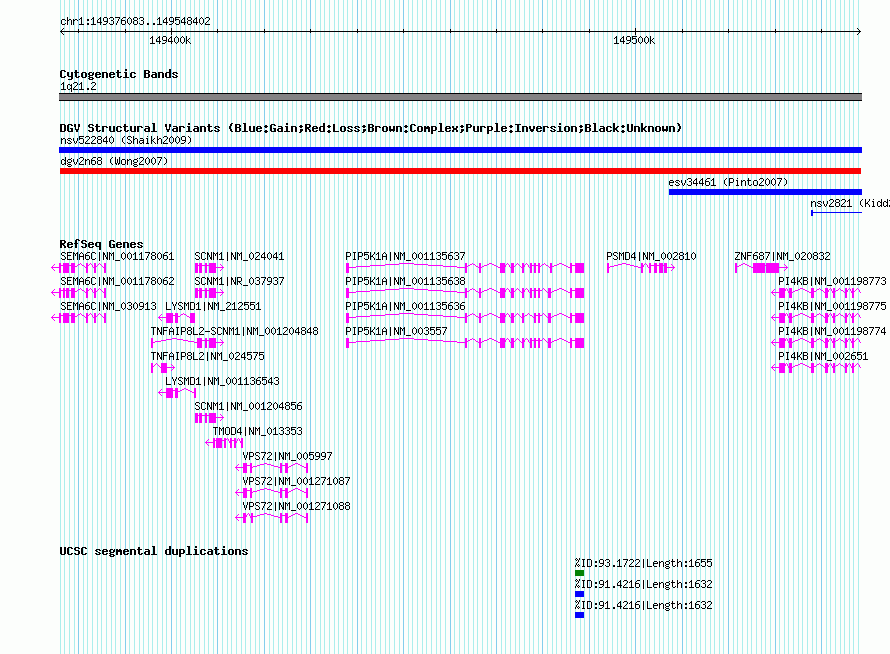Click the PIP5K1A|NM_001135637 gene glyph
890x654 pixels.
point(465,268)
